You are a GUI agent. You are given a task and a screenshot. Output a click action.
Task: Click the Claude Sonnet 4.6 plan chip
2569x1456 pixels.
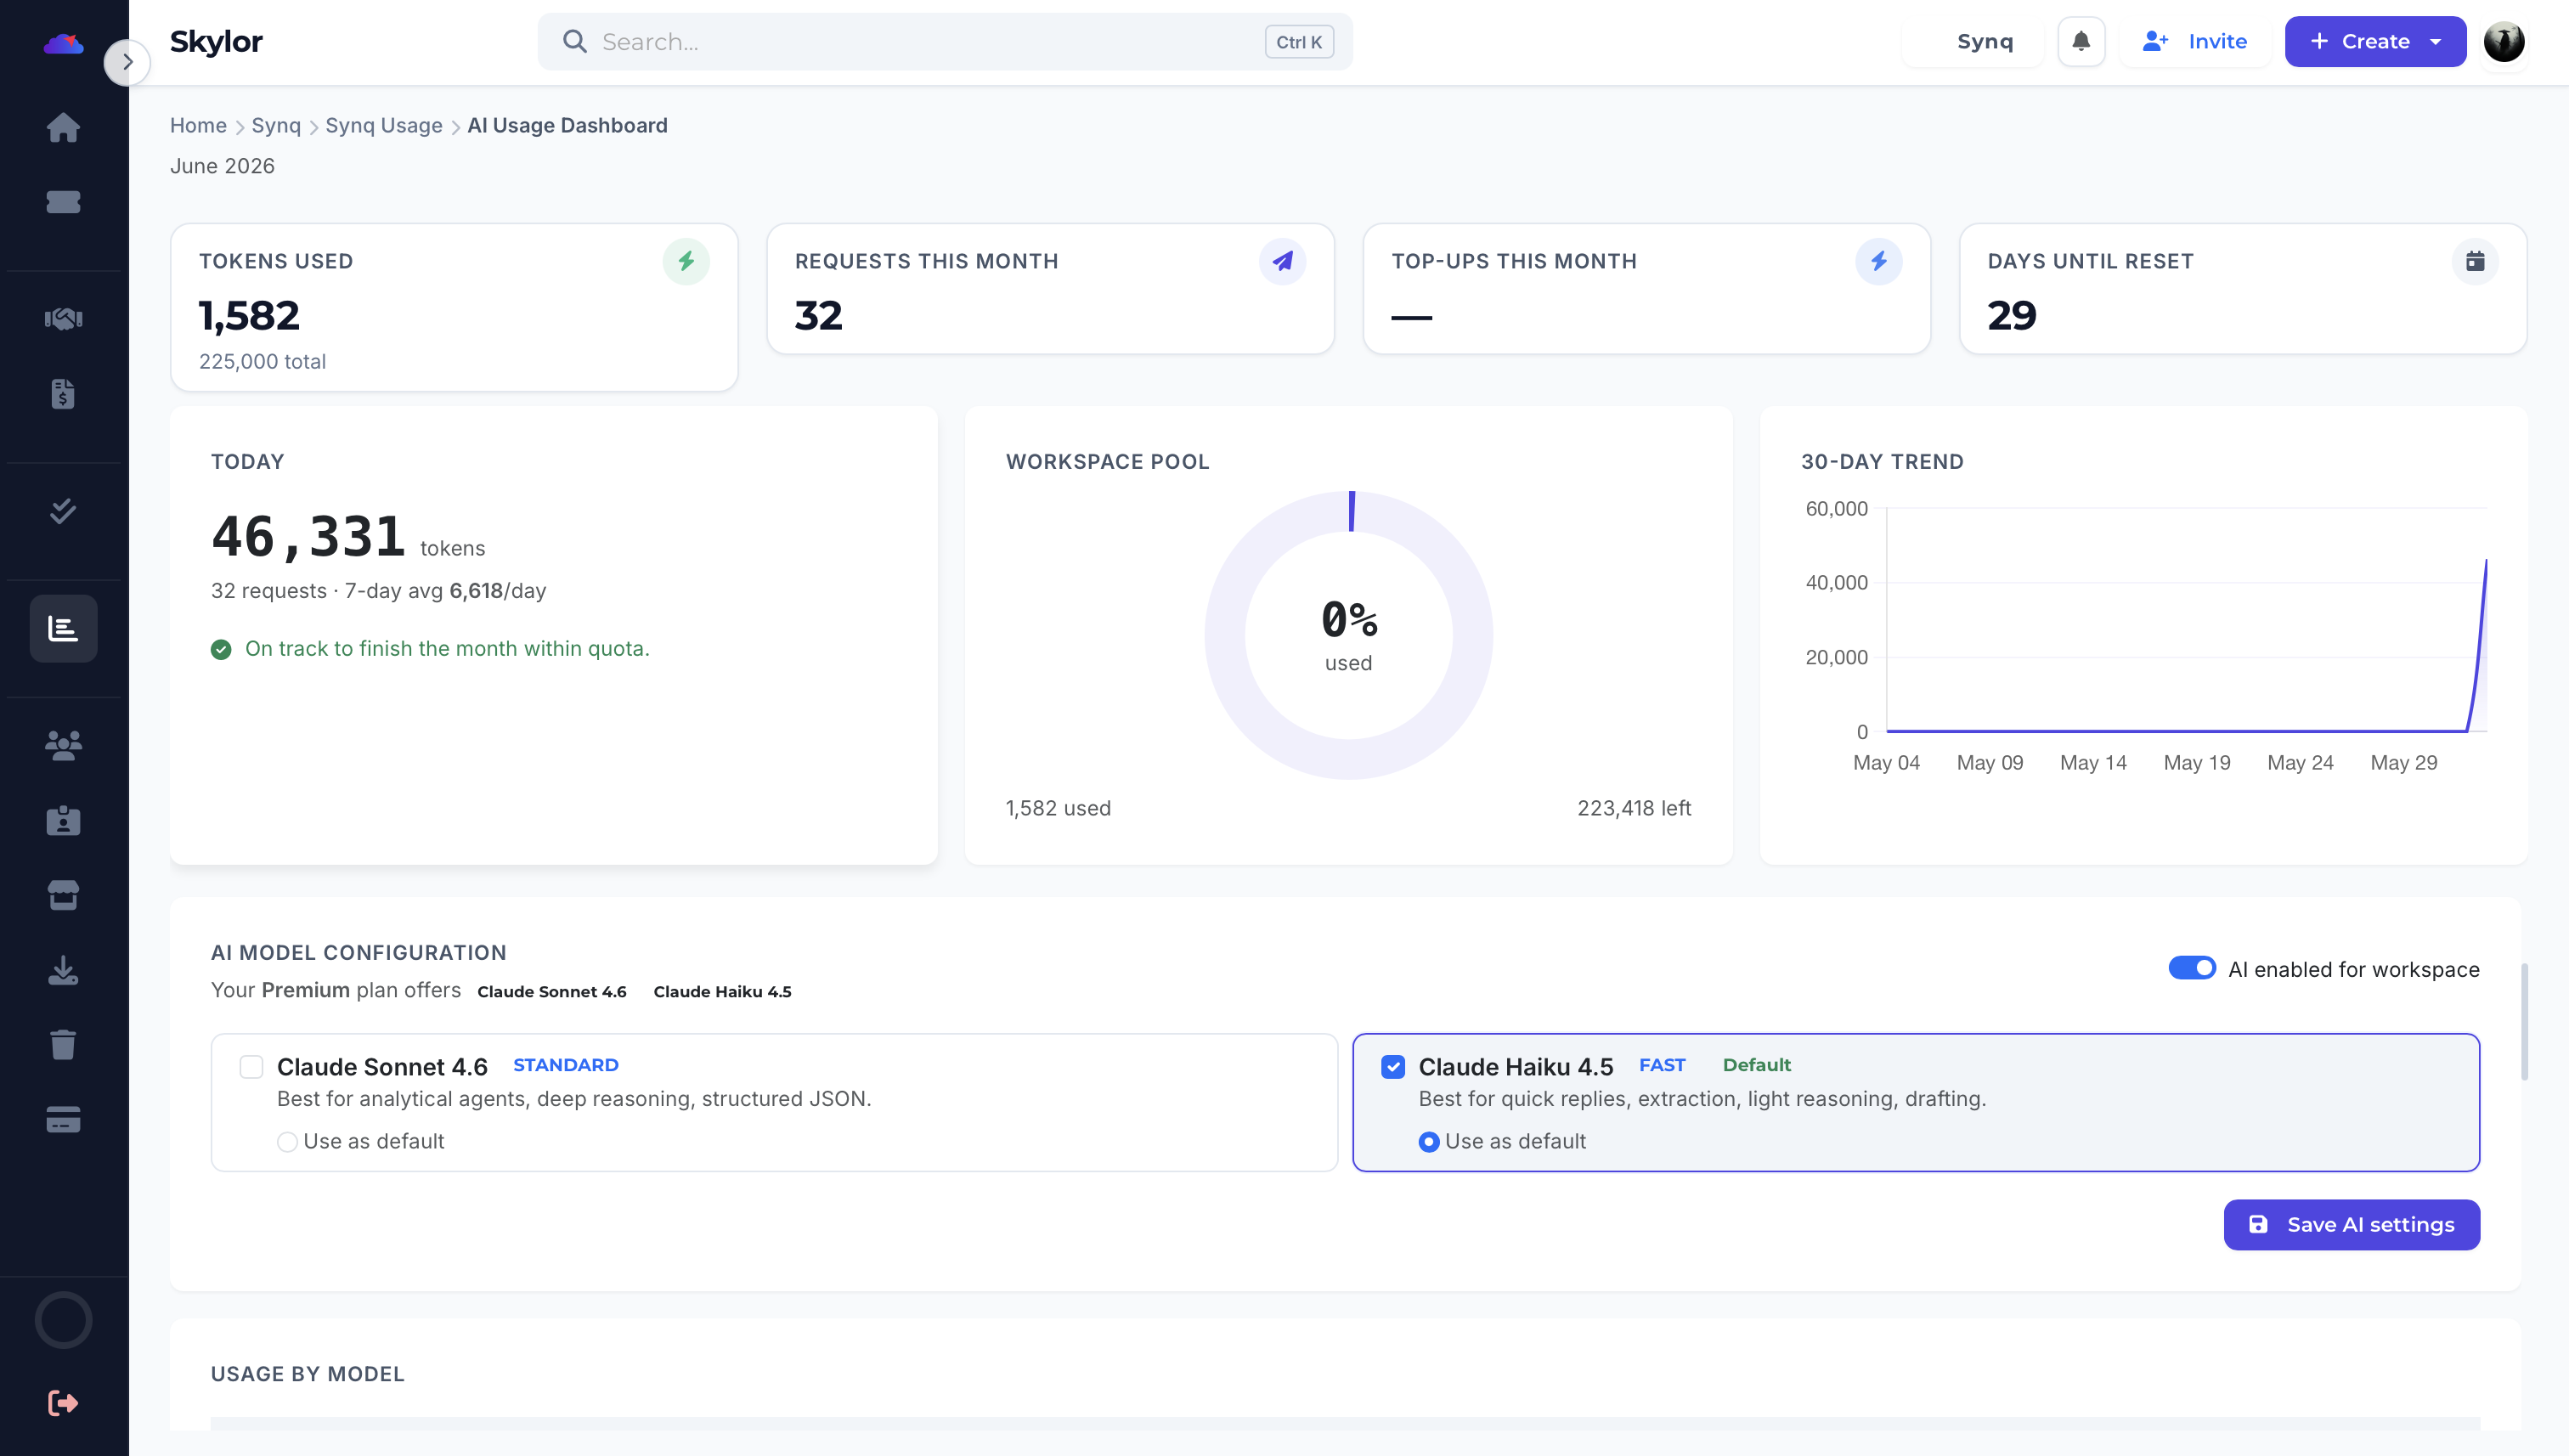click(552, 991)
